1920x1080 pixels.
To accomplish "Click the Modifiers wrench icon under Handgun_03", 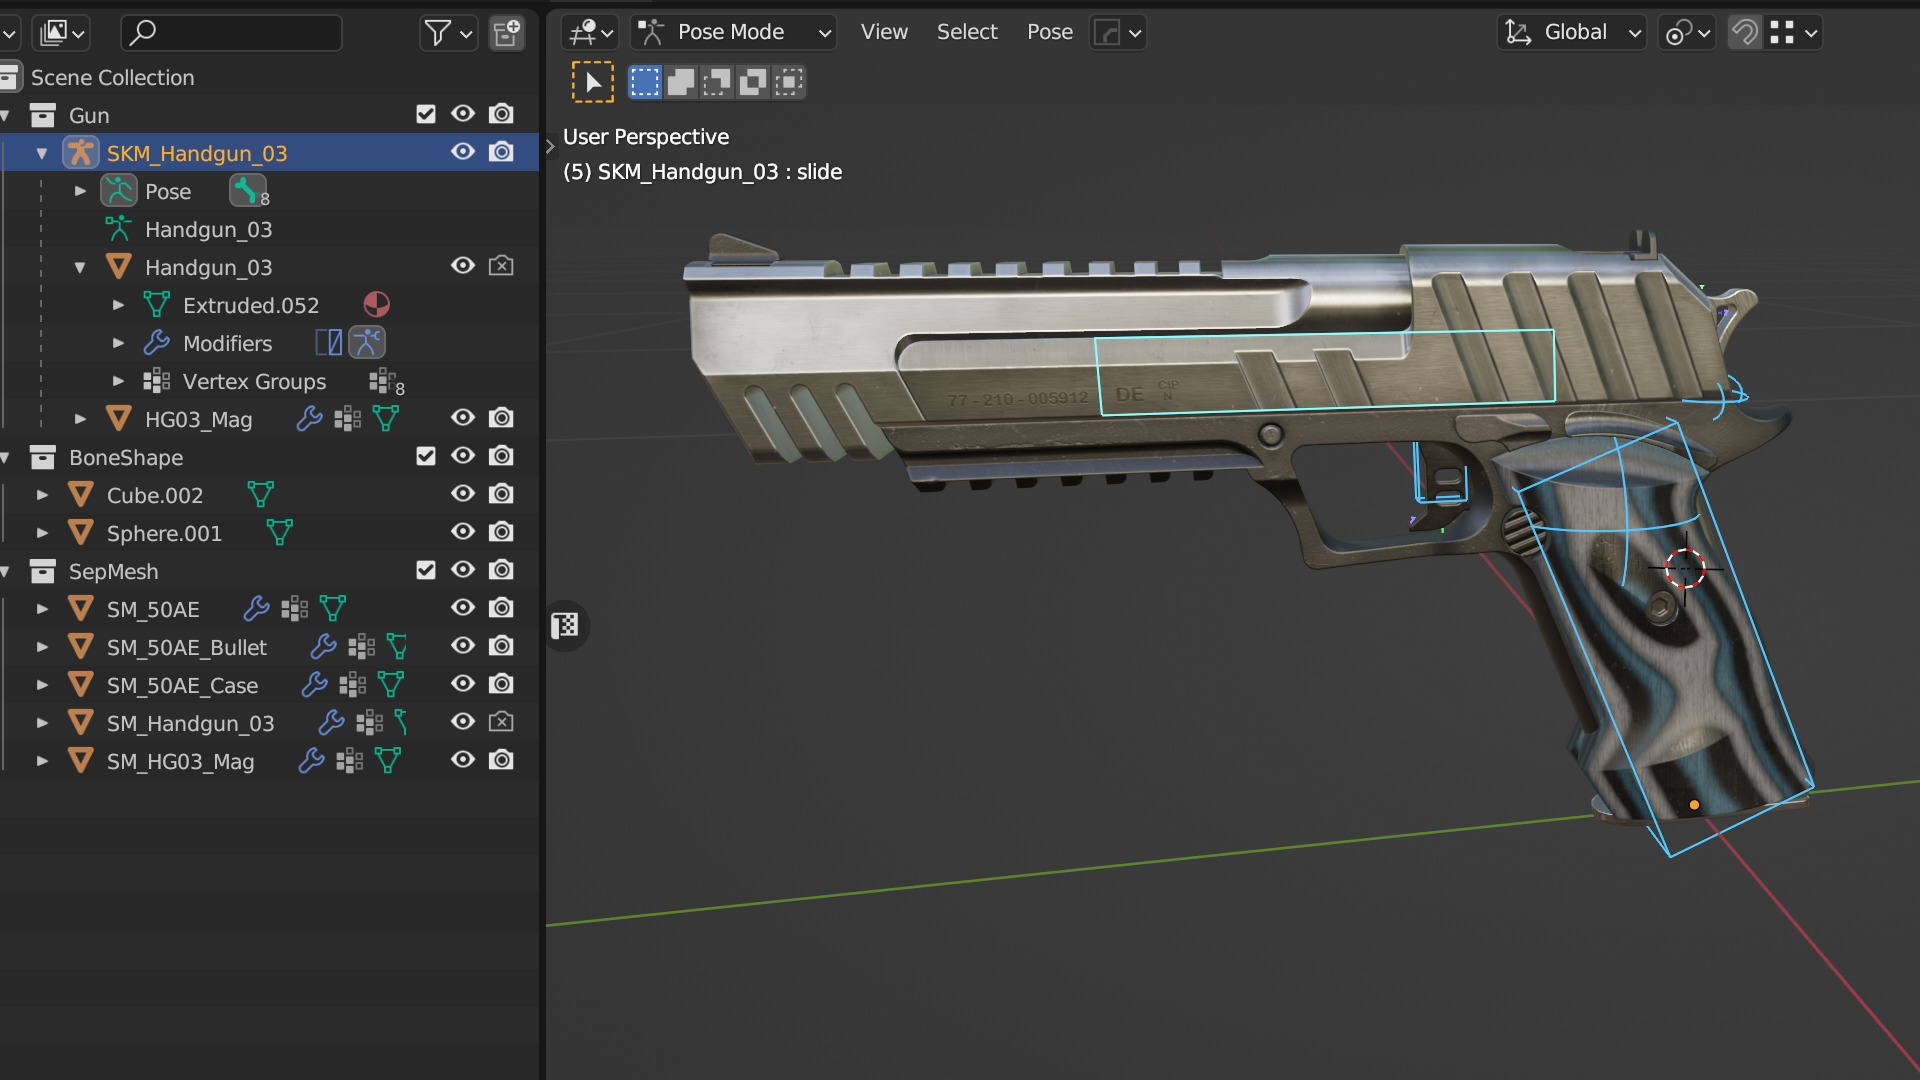I will (x=156, y=343).
